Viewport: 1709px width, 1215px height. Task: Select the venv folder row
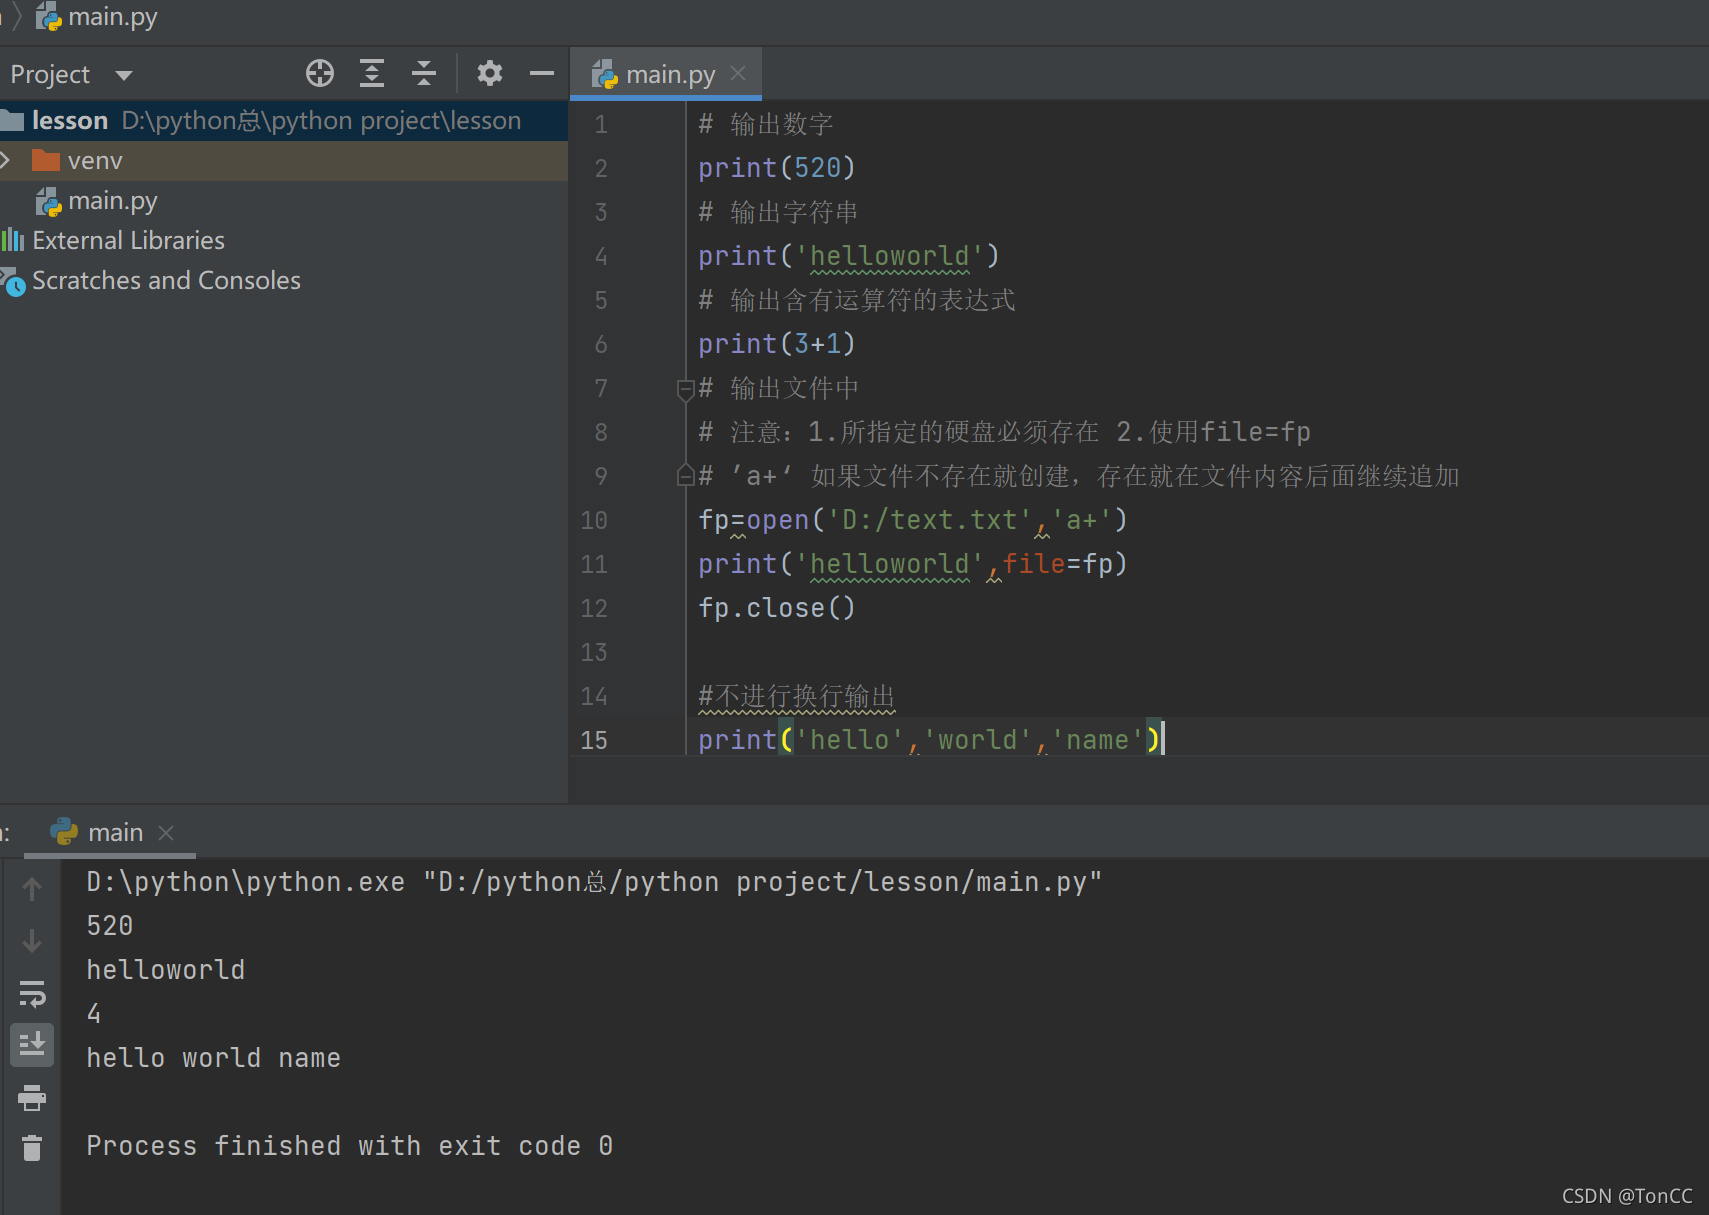coord(284,160)
